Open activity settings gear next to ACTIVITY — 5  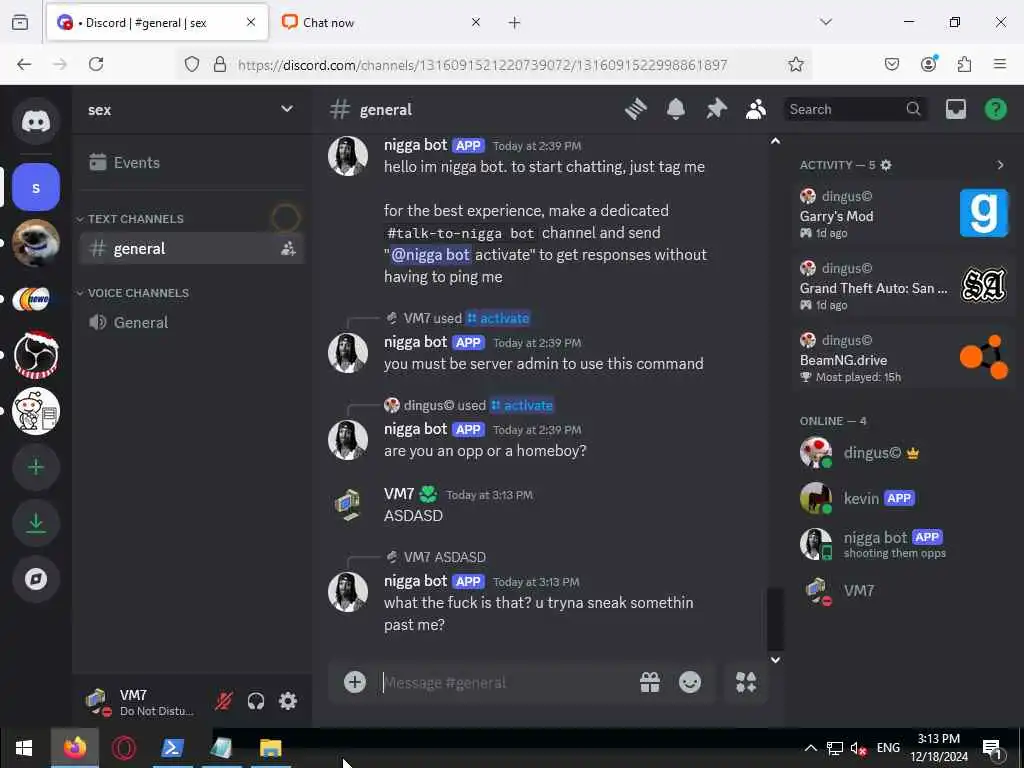tap(886, 165)
